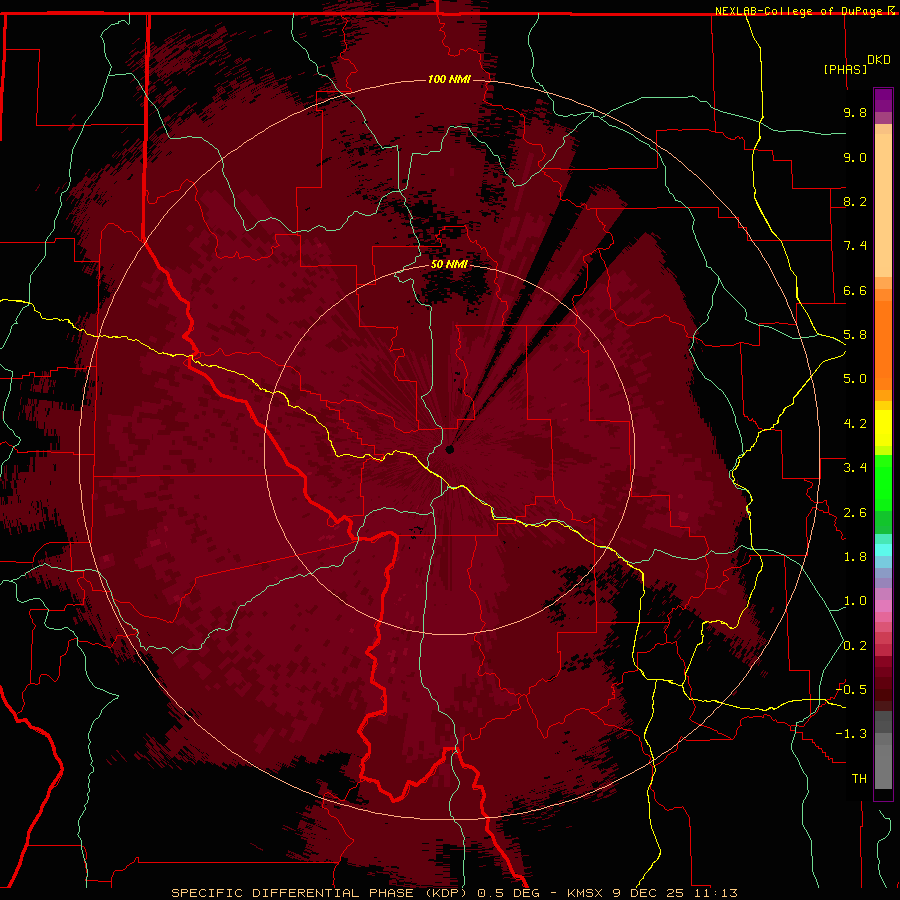Viewport: 900px width, 900px height.
Task: Click the 7.4 value on the color scale
Action: [x=855, y=246]
